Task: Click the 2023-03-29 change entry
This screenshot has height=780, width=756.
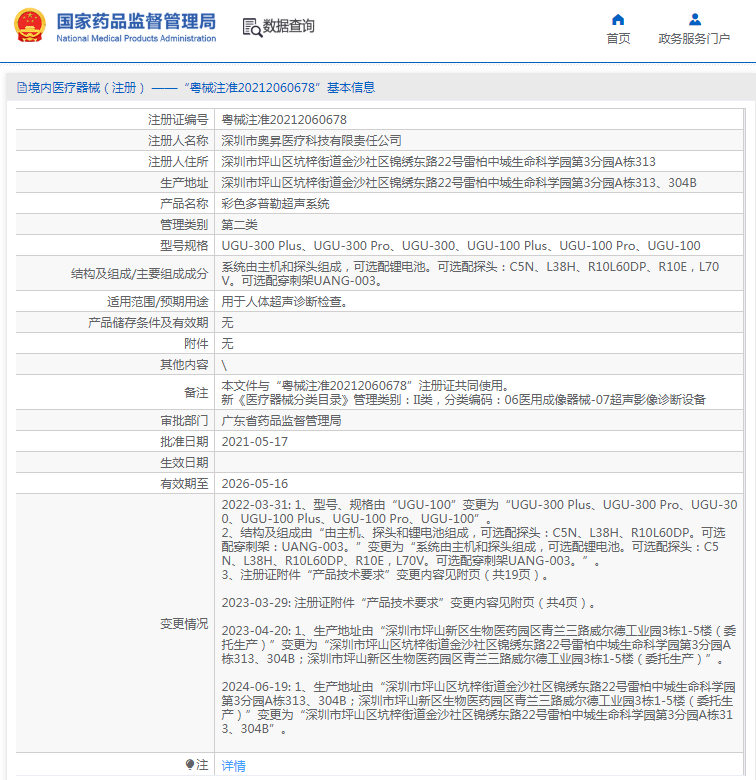Action: 408,603
